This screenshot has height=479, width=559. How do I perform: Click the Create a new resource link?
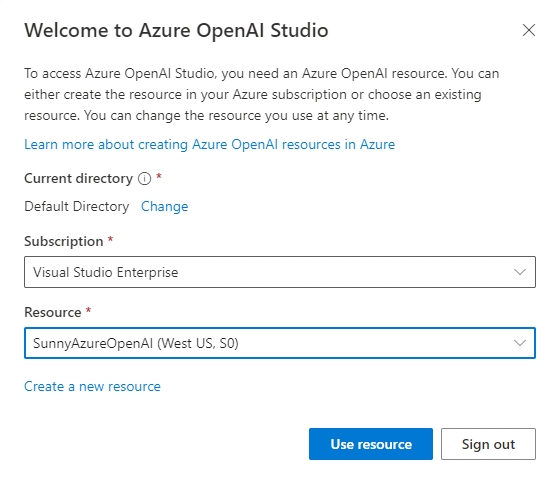[x=92, y=386]
